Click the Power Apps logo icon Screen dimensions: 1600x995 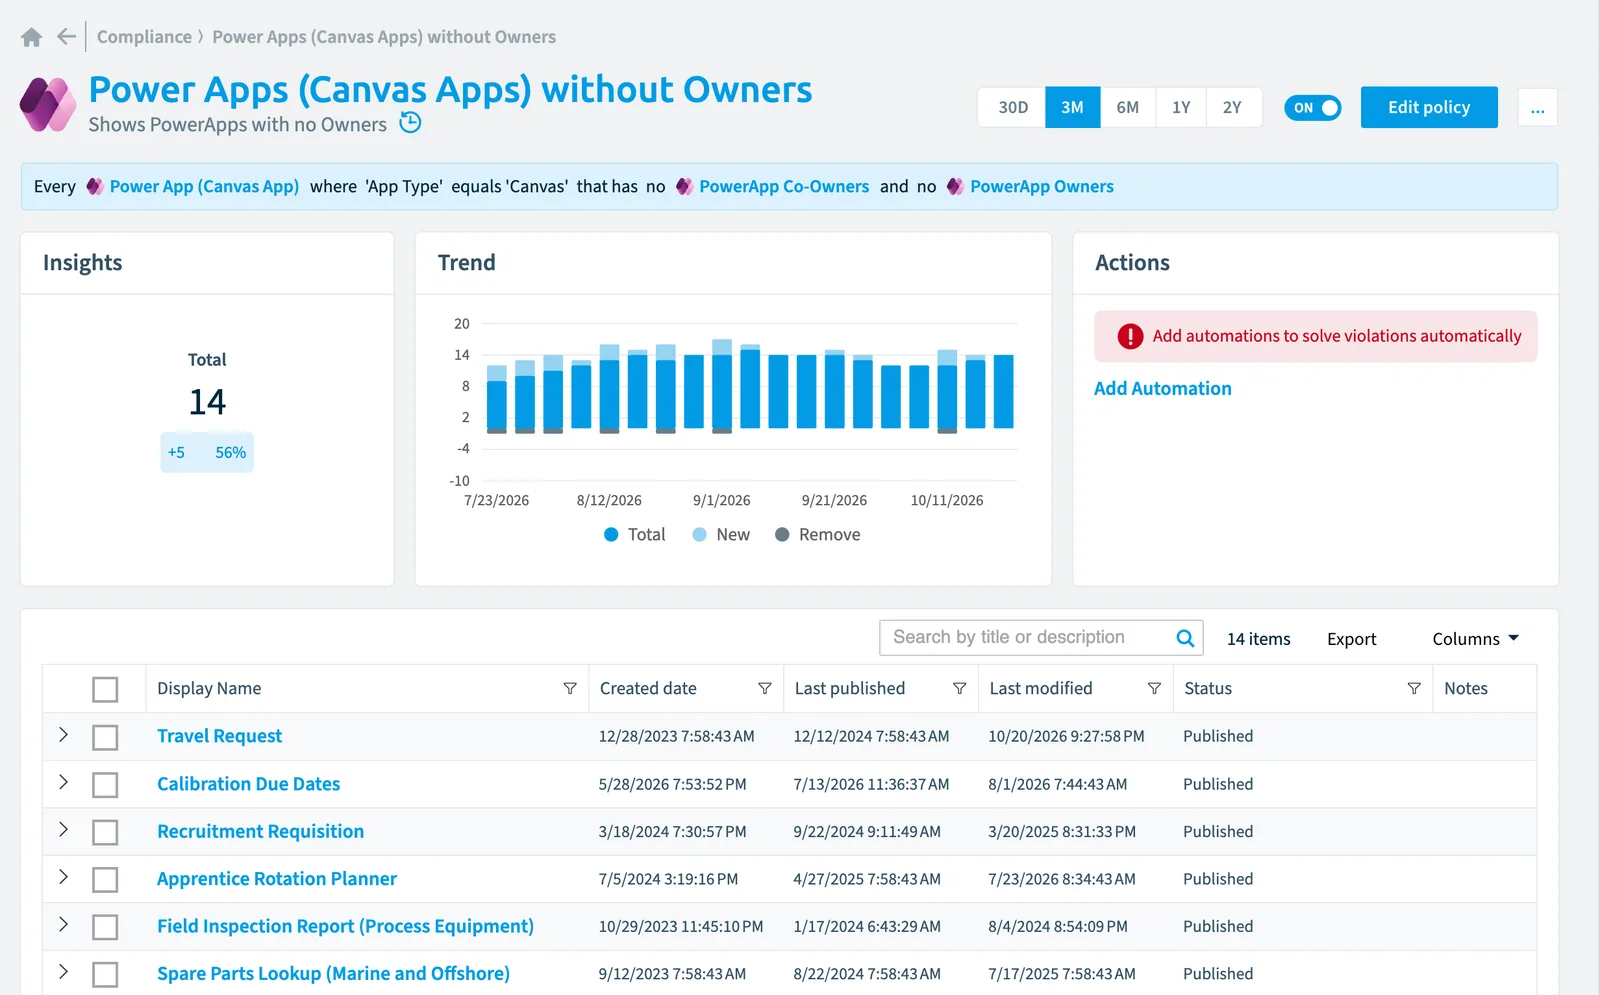tap(48, 104)
